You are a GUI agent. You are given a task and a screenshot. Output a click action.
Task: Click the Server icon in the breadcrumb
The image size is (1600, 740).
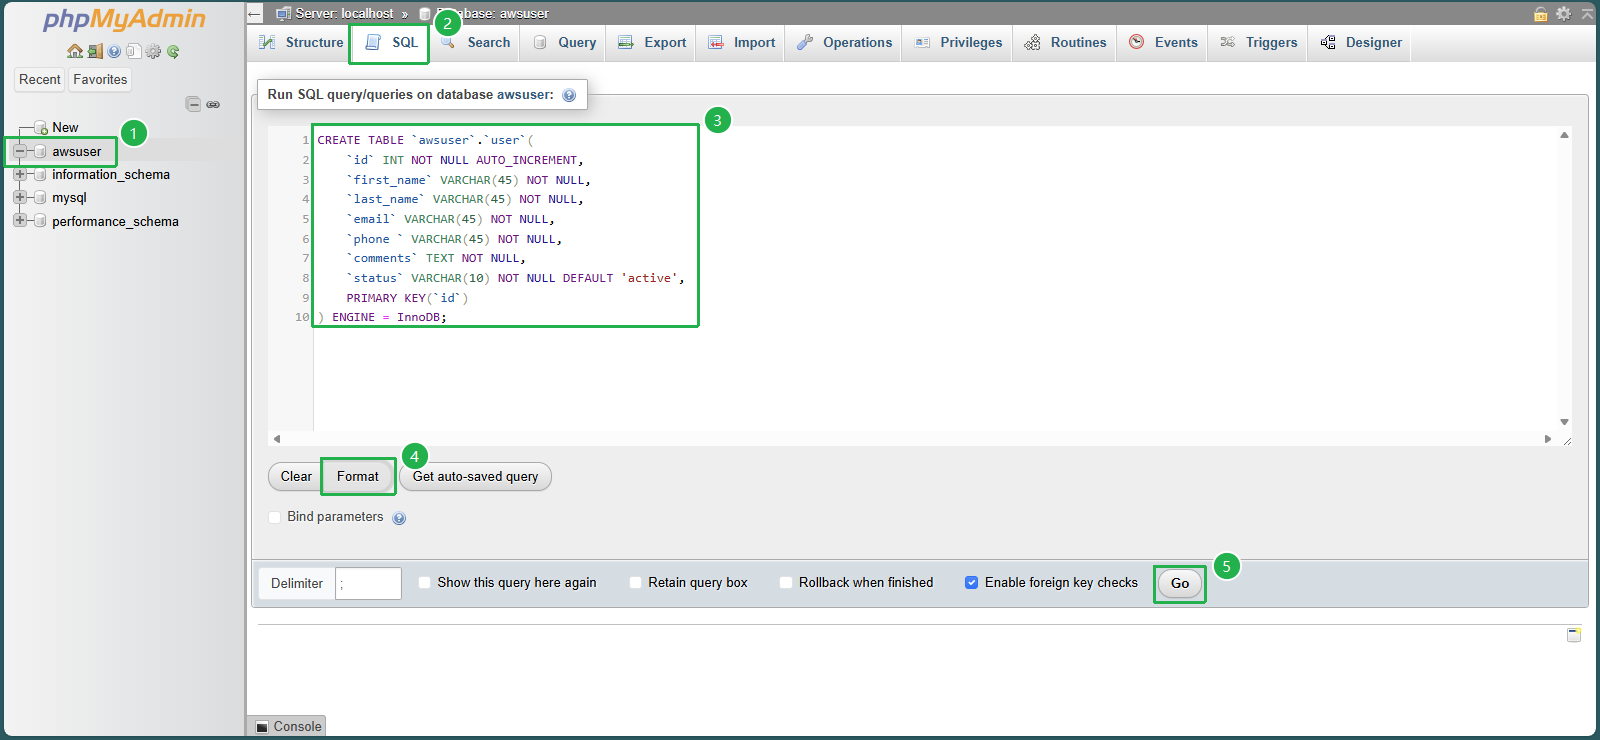283,14
